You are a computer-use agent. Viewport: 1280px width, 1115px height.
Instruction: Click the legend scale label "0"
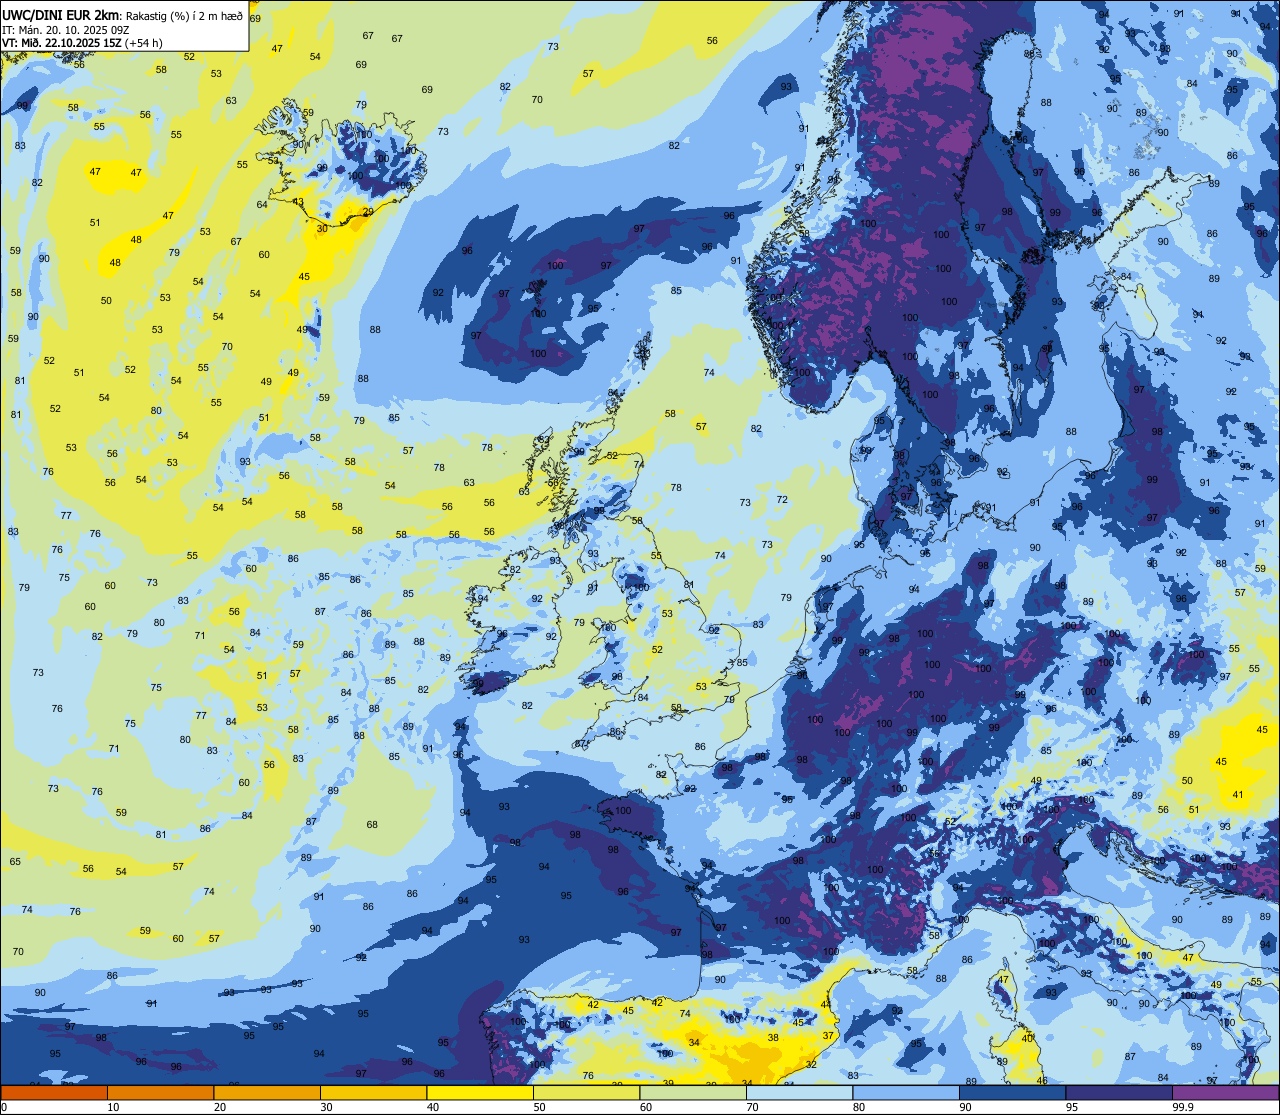tap(4, 1107)
